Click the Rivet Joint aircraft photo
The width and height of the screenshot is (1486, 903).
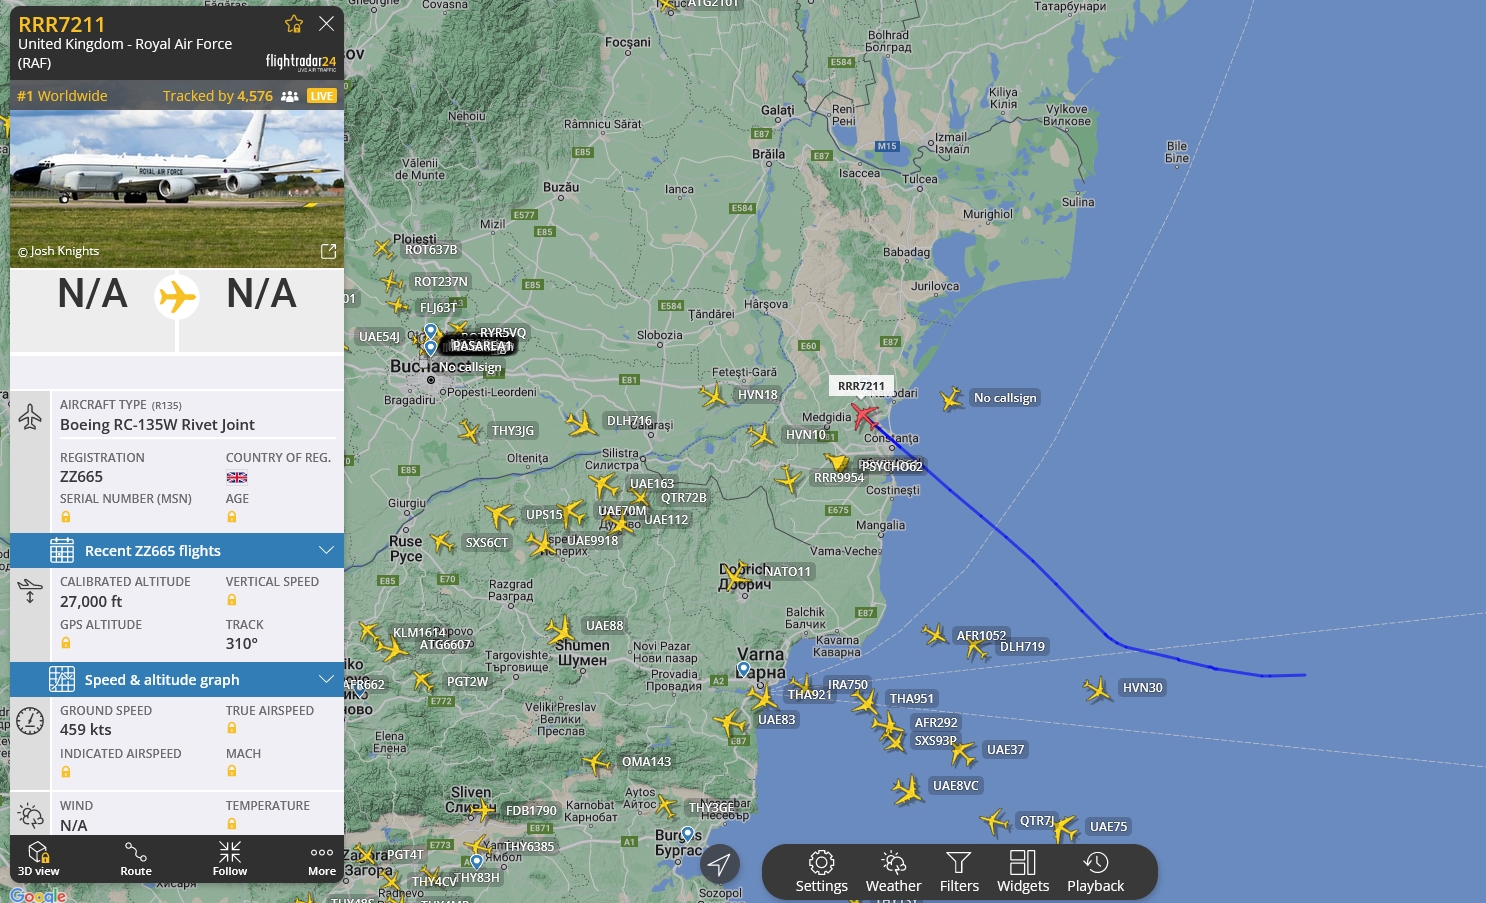coord(177,189)
